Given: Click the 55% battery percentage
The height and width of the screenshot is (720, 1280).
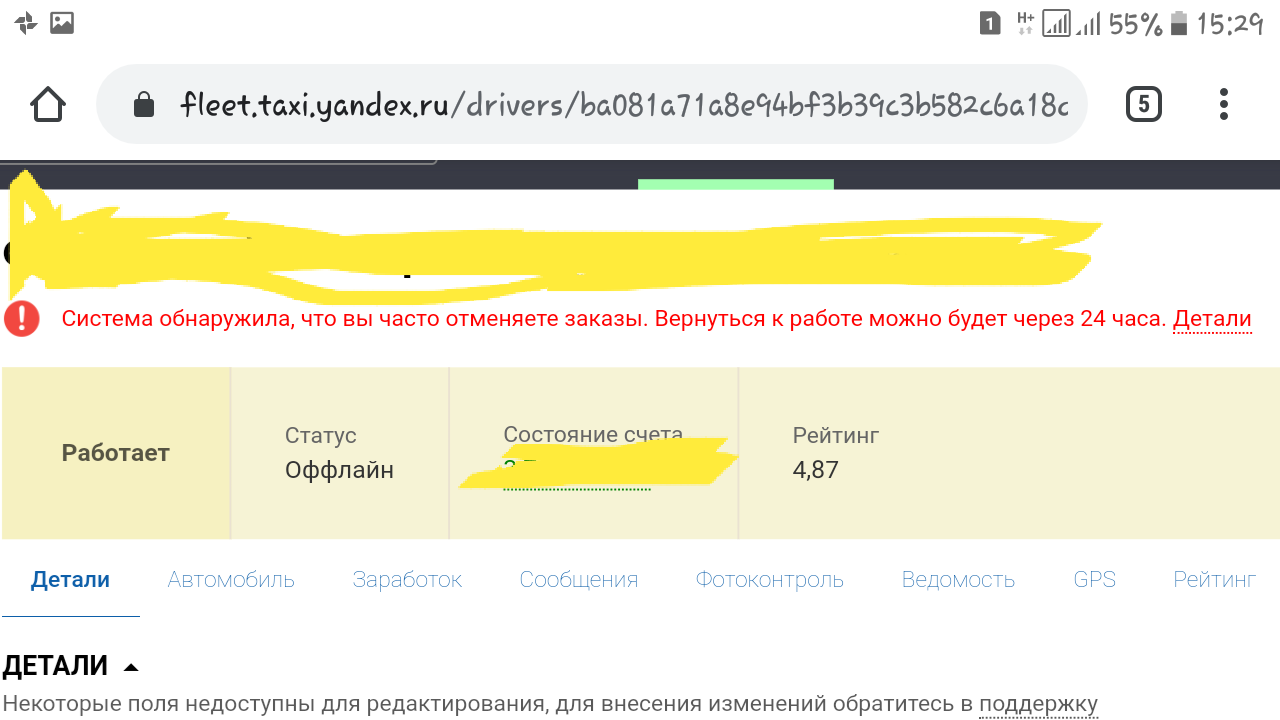Looking at the screenshot, I should [x=1135, y=23].
